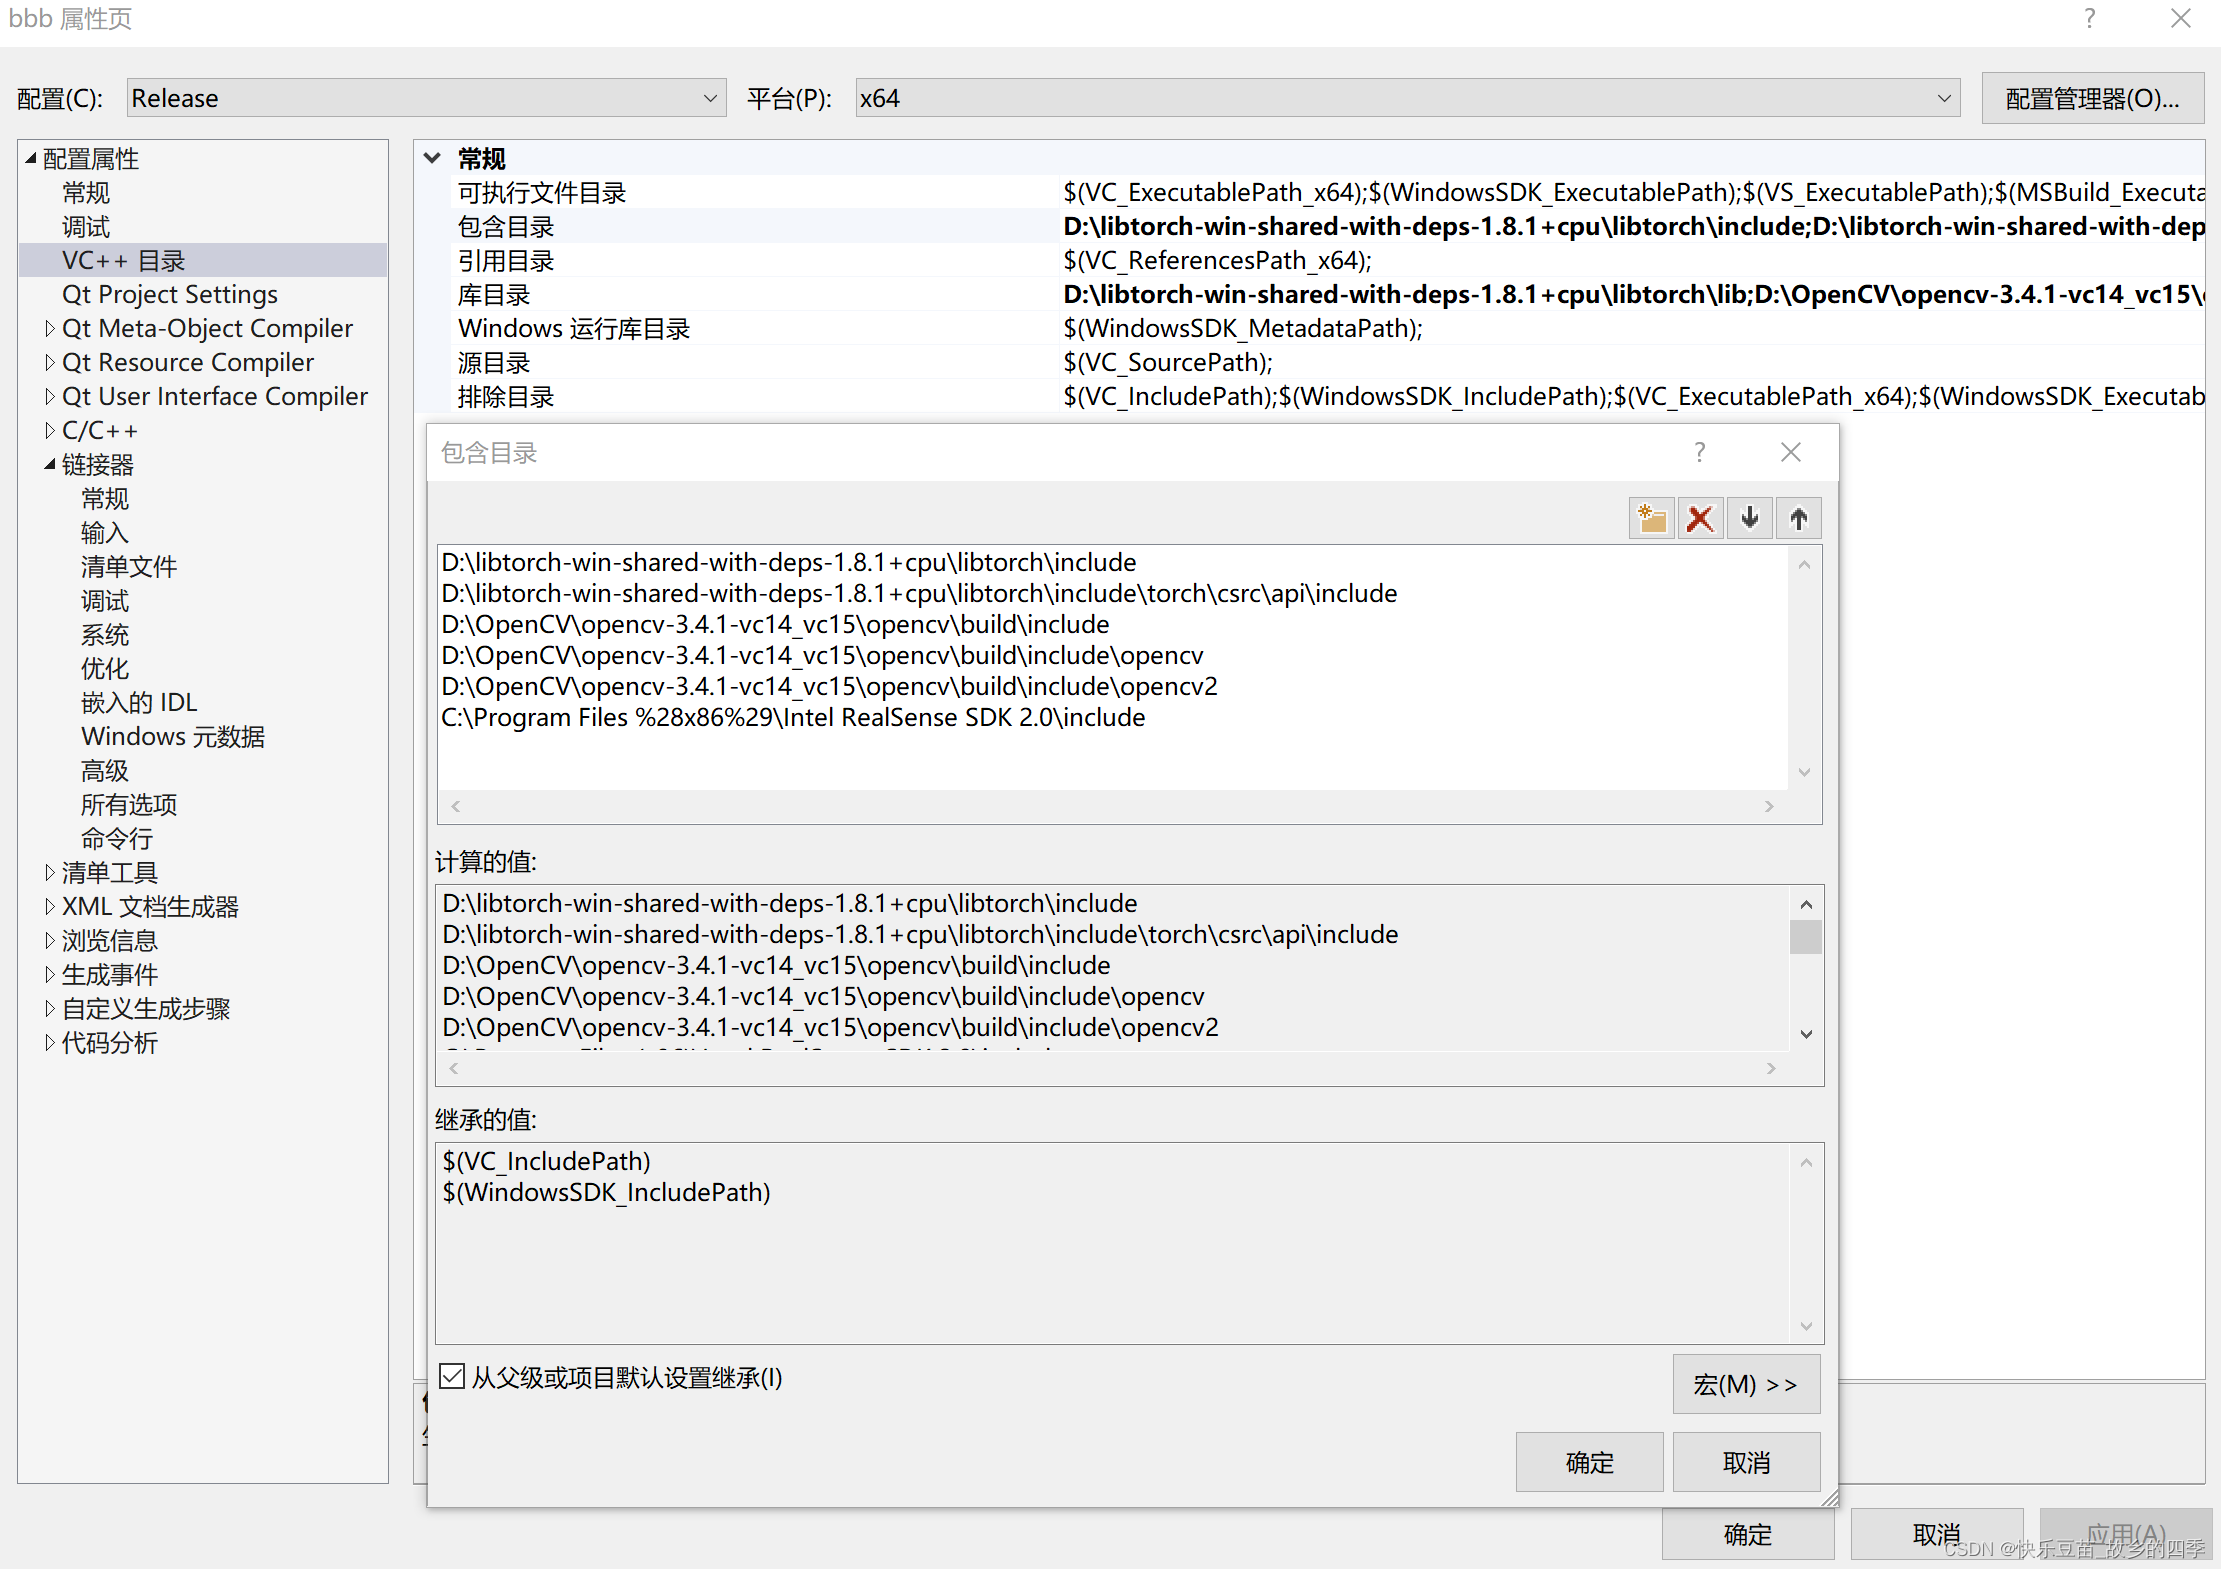Viewport: 2221px width, 1569px height.
Task: Expand the 清单工具 node
Action: 49,872
